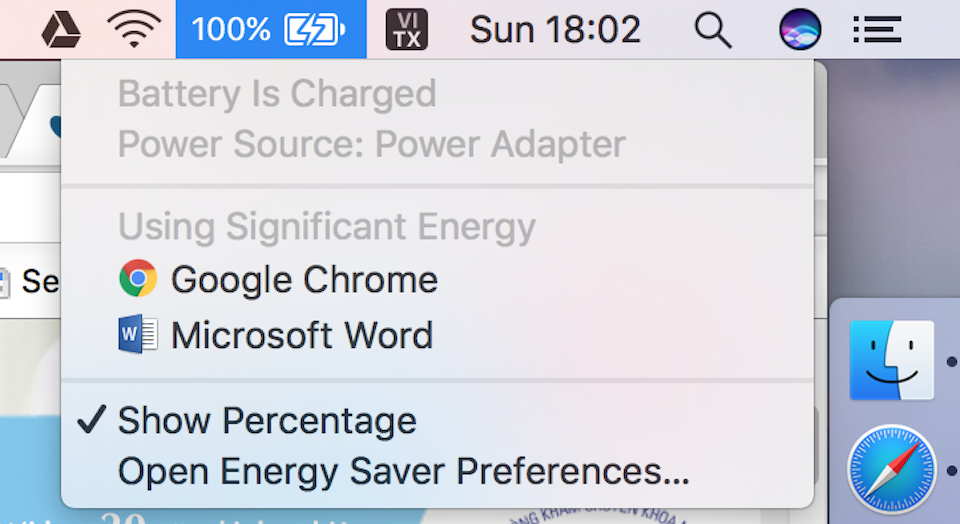Select Google Chrome in the battery menu
Viewport: 960px width, 524px height.
(304, 279)
